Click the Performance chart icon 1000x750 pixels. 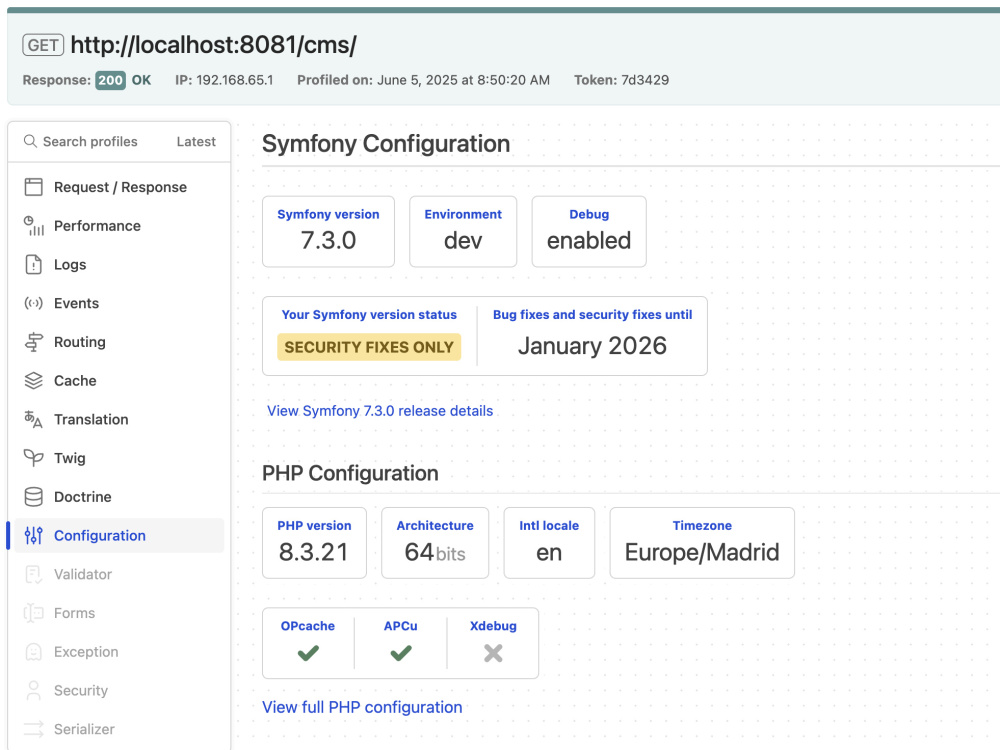point(33,226)
